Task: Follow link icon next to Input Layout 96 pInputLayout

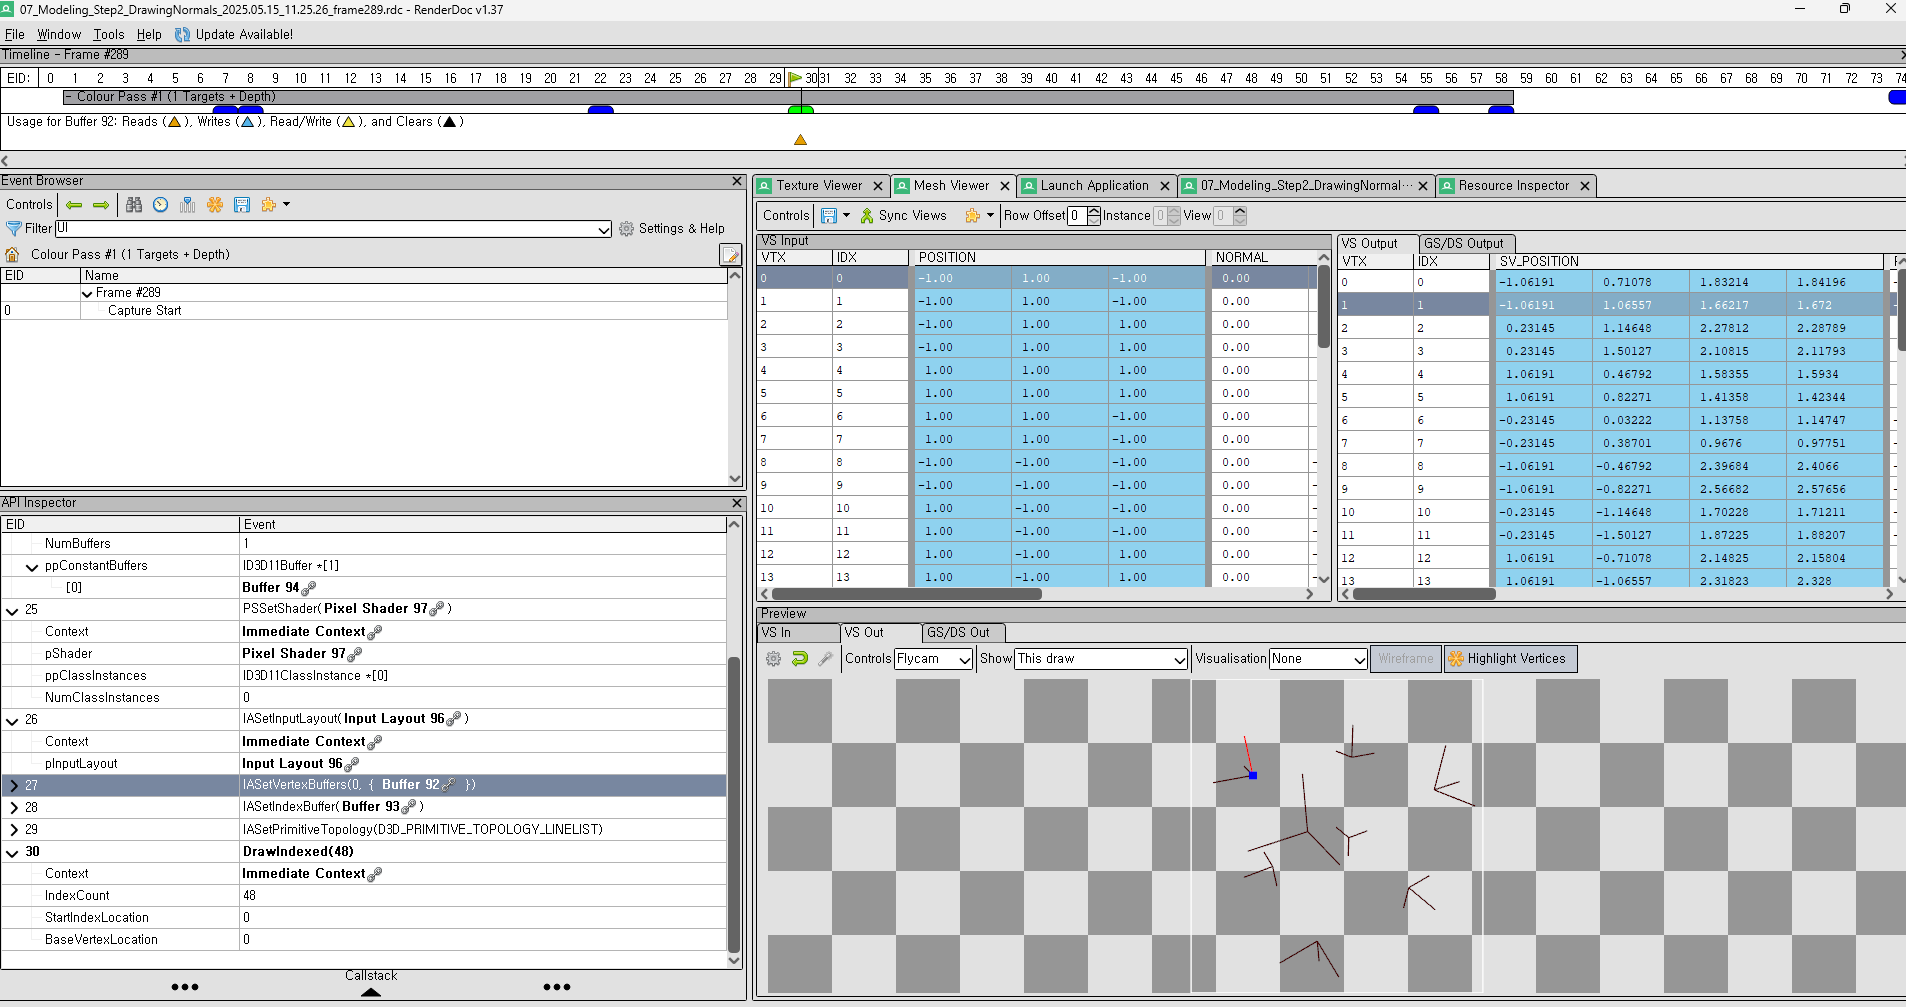Action: pyautogui.click(x=351, y=764)
